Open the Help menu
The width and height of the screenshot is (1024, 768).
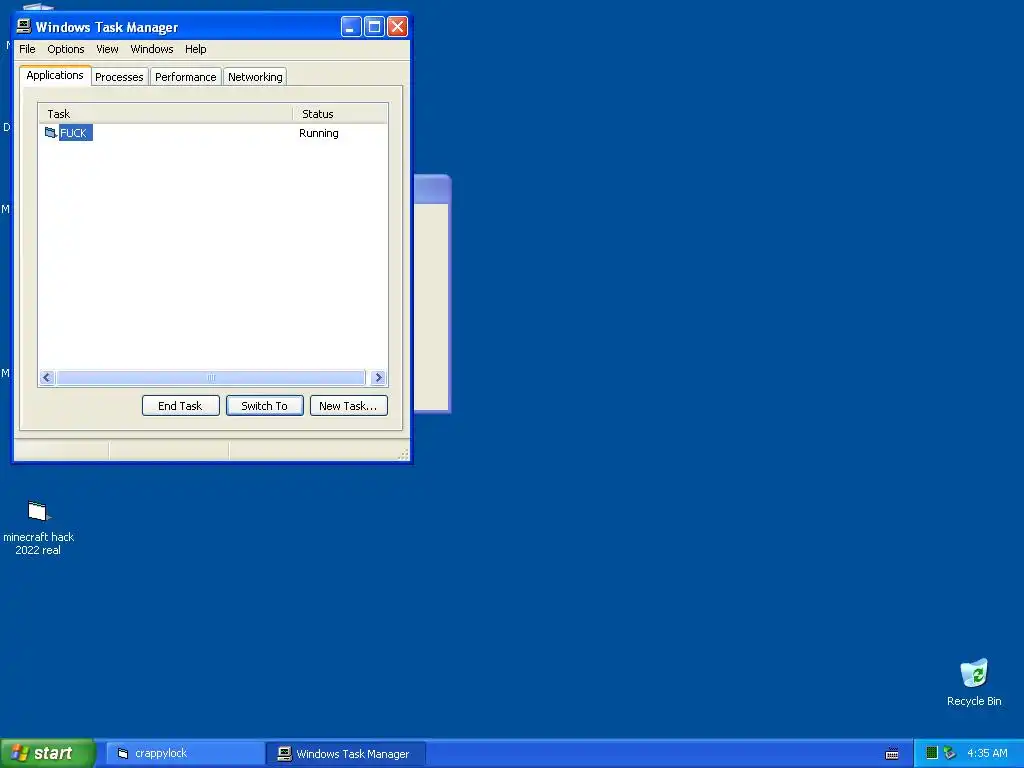[x=195, y=49]
